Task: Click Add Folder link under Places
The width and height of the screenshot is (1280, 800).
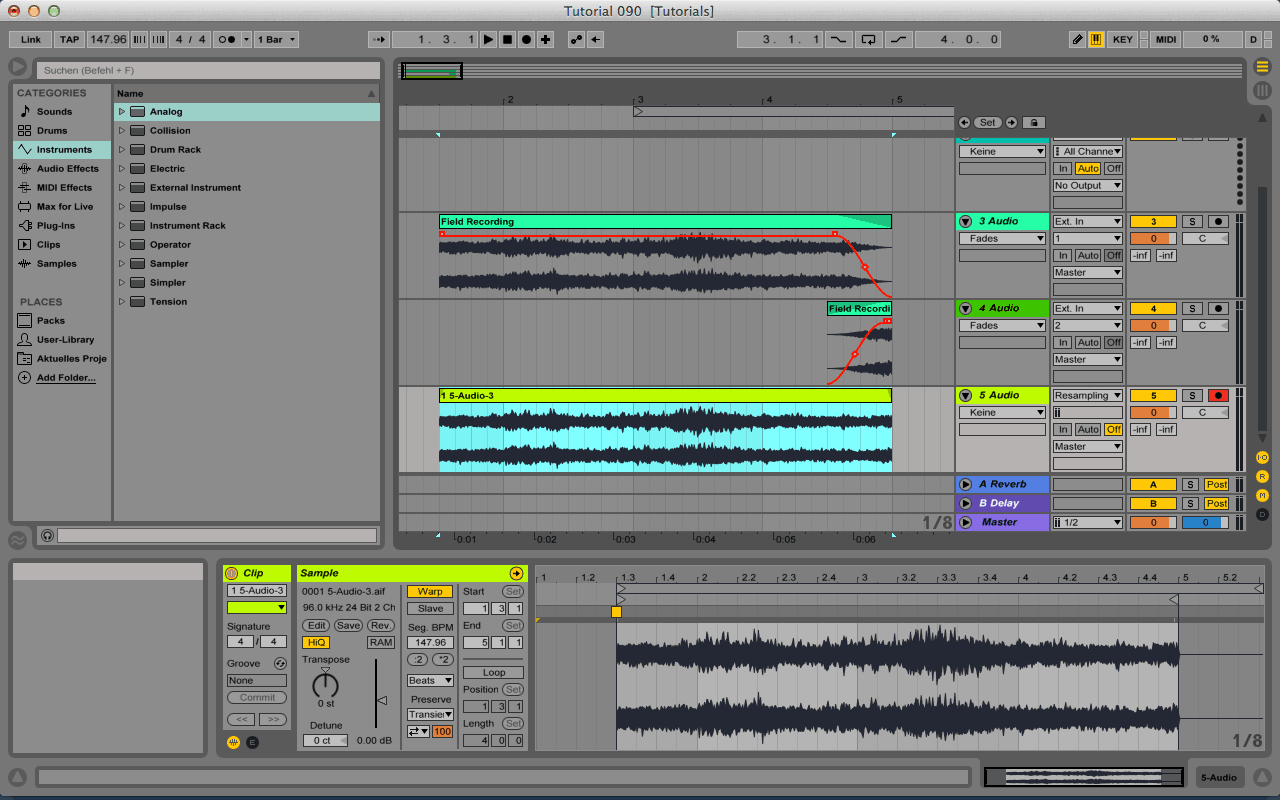Action: (x=66, y=378)
